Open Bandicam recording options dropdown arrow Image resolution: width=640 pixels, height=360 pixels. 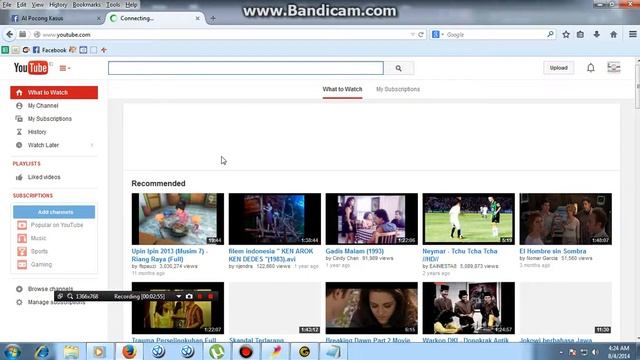pos(178,296)
